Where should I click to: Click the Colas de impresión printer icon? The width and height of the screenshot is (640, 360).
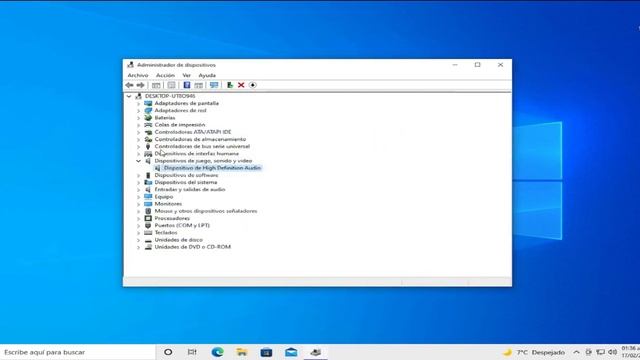[x=148, y=125]
